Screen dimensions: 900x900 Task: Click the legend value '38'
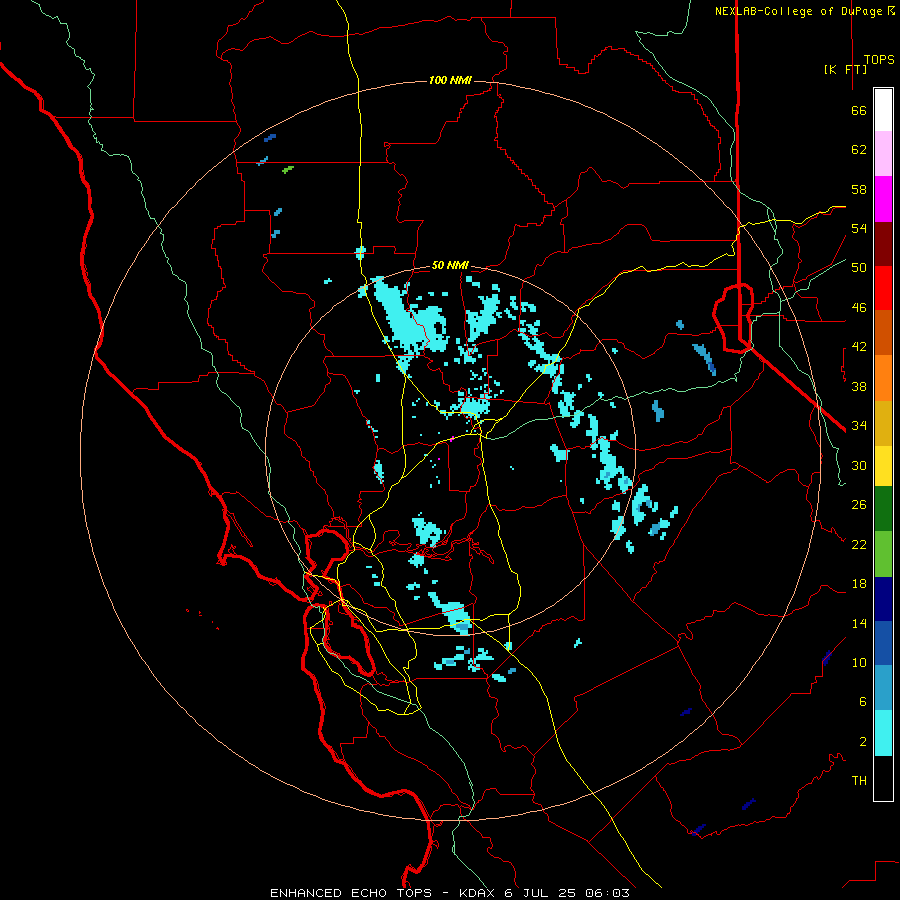859,386
